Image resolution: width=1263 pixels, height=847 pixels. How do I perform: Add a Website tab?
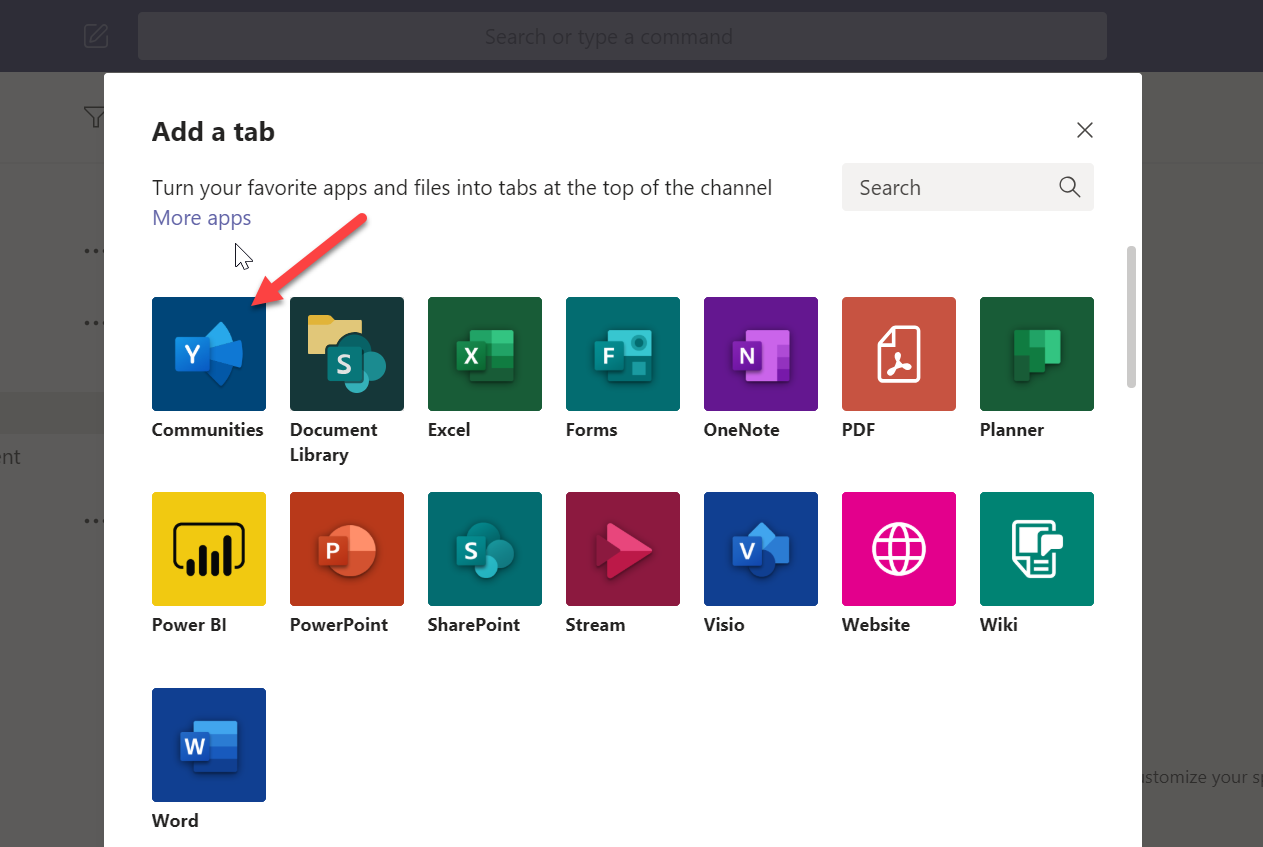click(898, 549)
